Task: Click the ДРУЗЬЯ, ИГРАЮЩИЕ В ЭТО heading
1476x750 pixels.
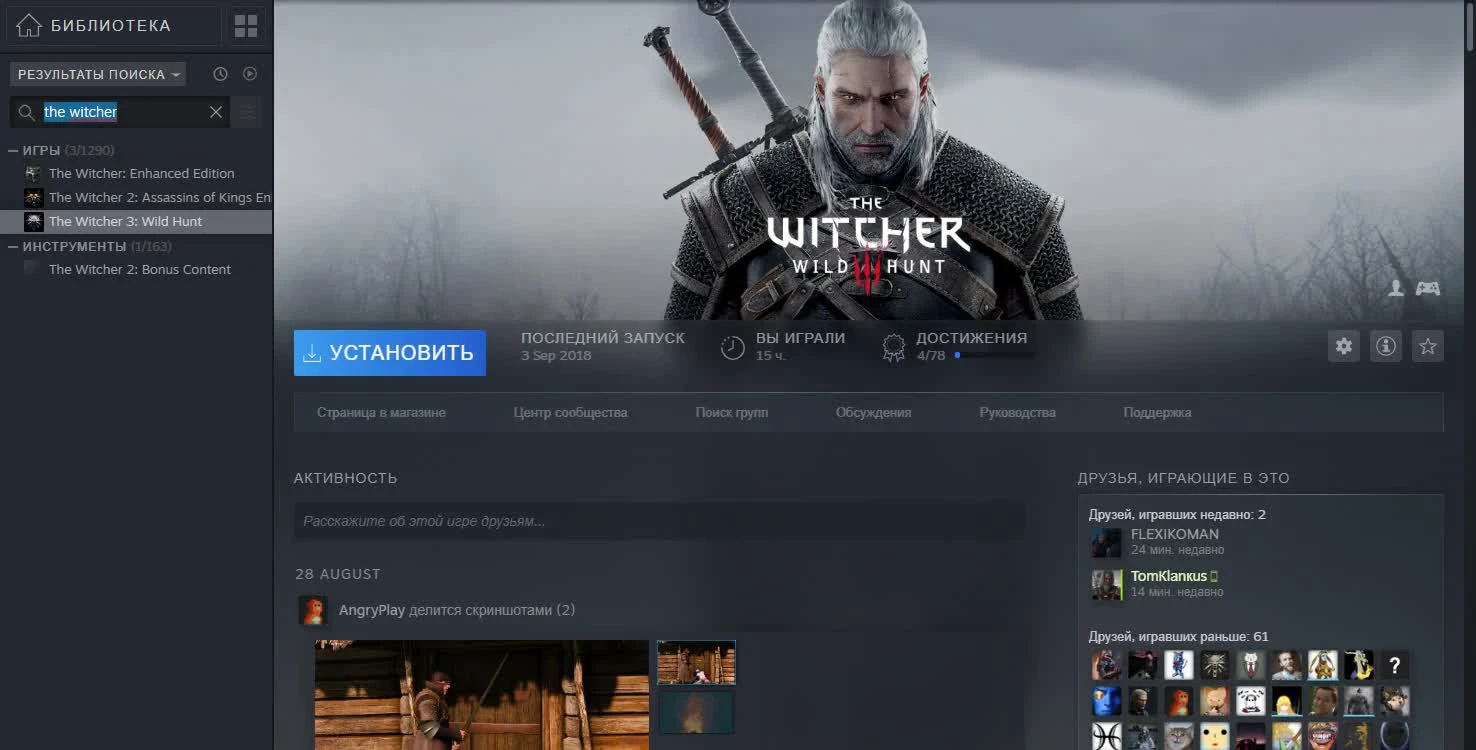Action: [x=1183, y=478]
